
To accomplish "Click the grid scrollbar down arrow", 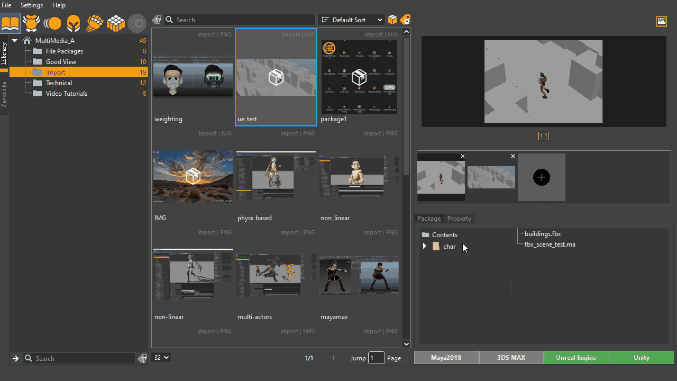I will pos(406,344).
